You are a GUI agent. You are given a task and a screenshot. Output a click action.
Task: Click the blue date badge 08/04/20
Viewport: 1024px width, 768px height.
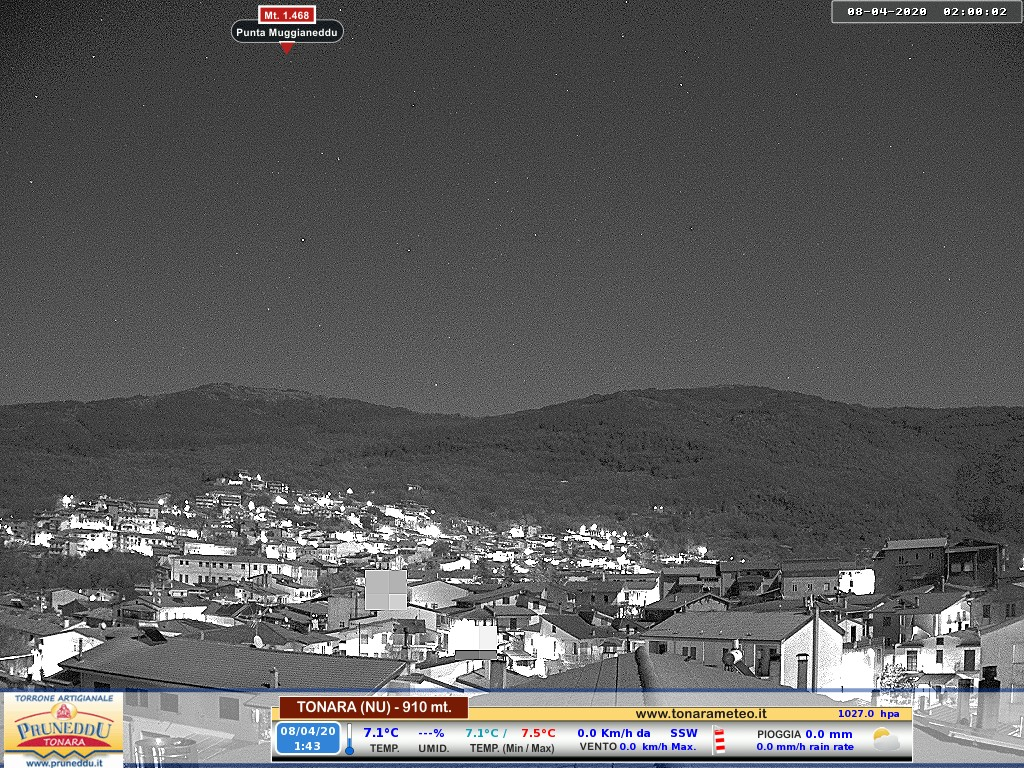308,738
